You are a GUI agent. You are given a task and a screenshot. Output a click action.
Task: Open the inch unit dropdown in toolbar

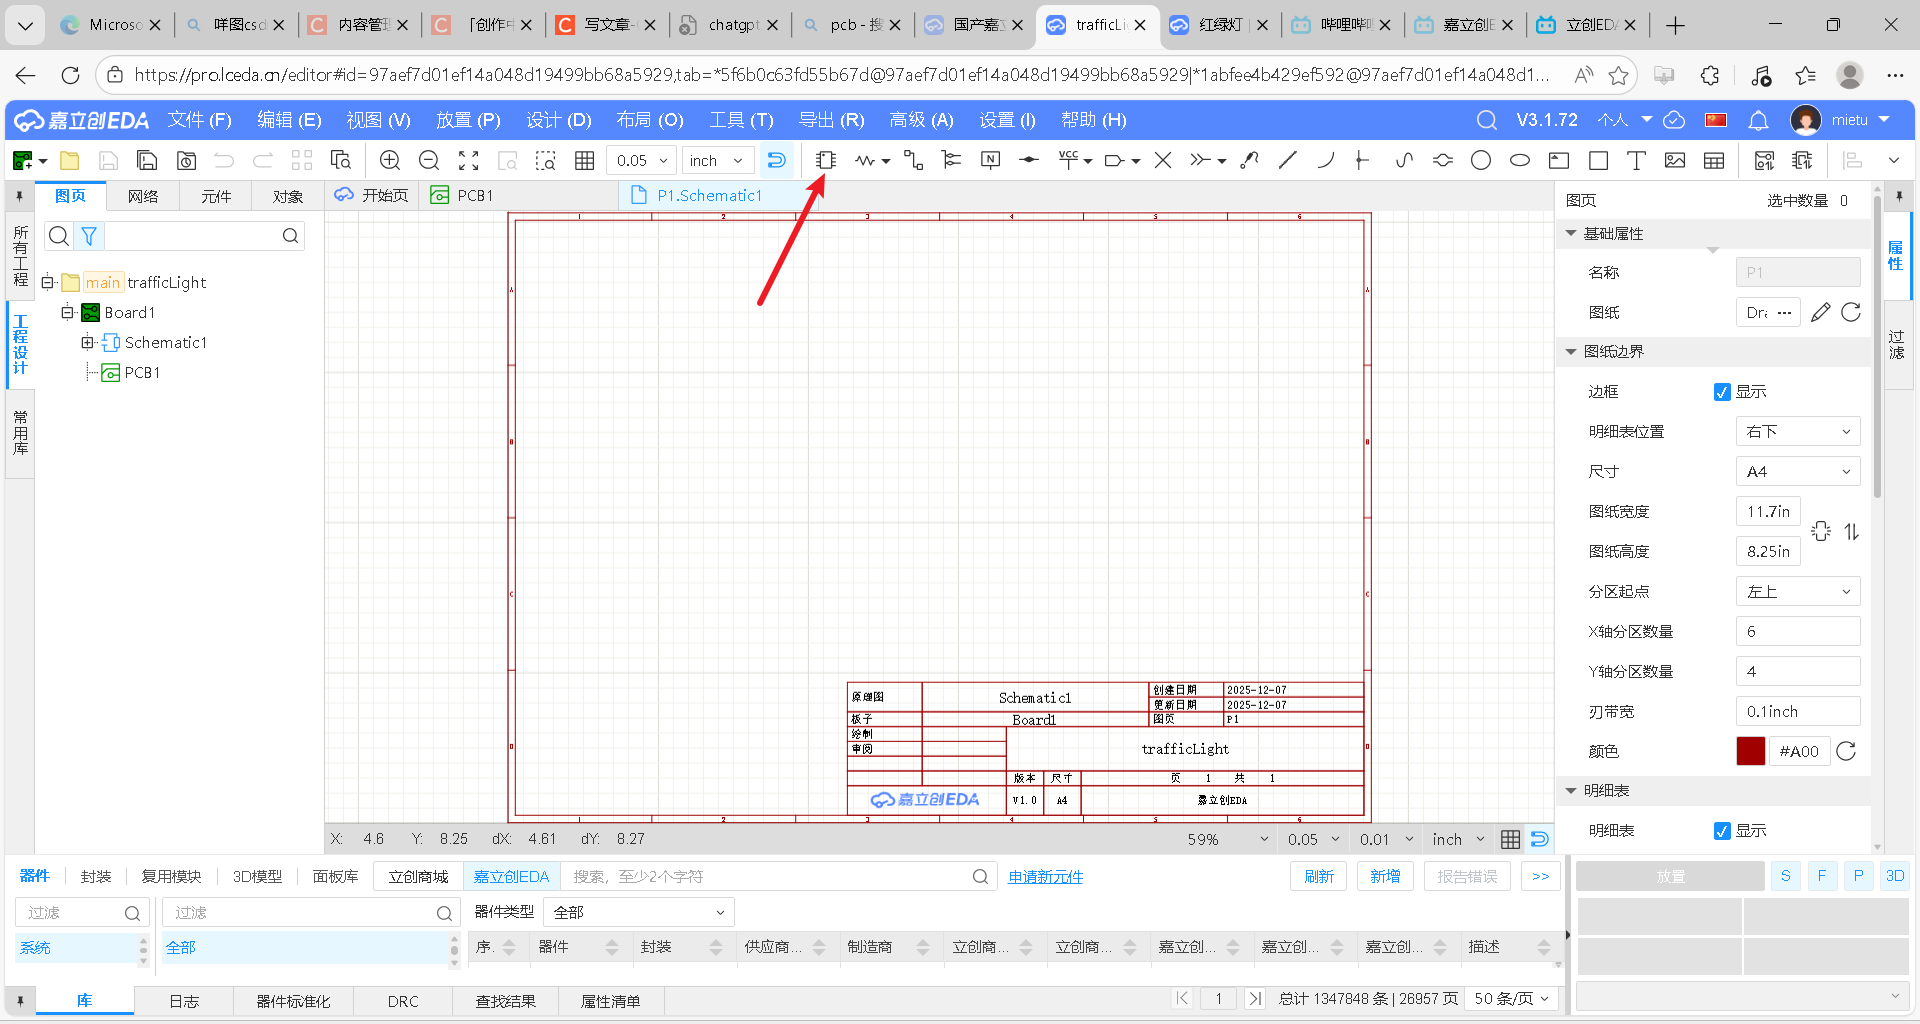pyautogui.click(x=717, y=160)
